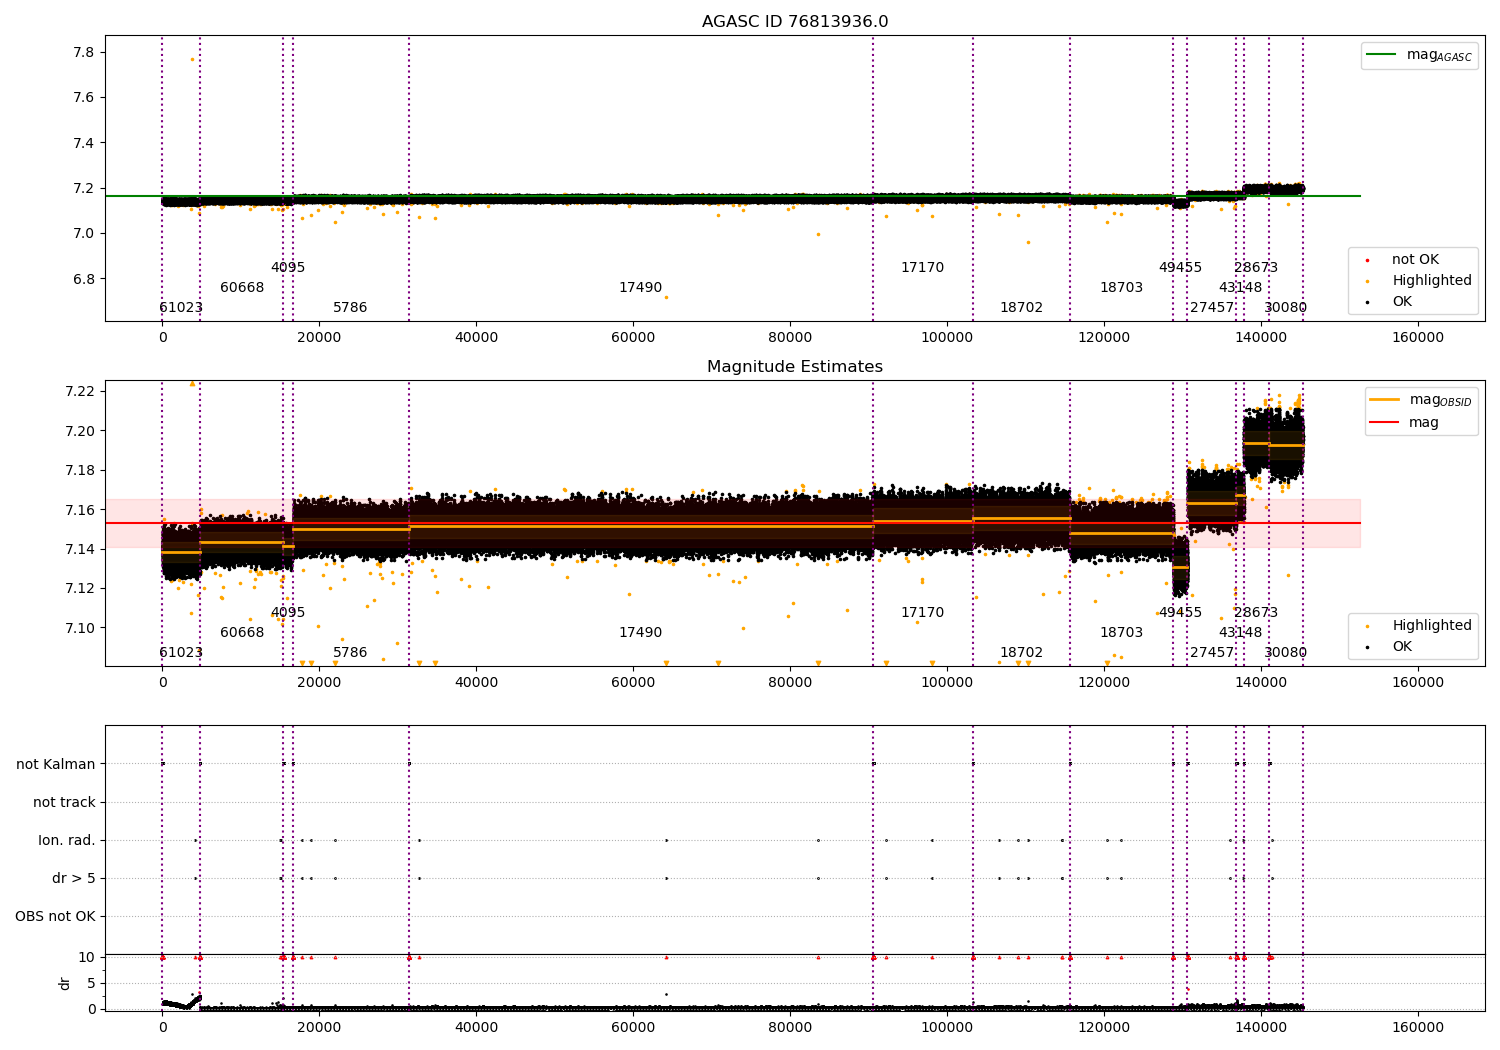Click obsid label 49455 in Magnitude Estimates plot

point(1180,613)
